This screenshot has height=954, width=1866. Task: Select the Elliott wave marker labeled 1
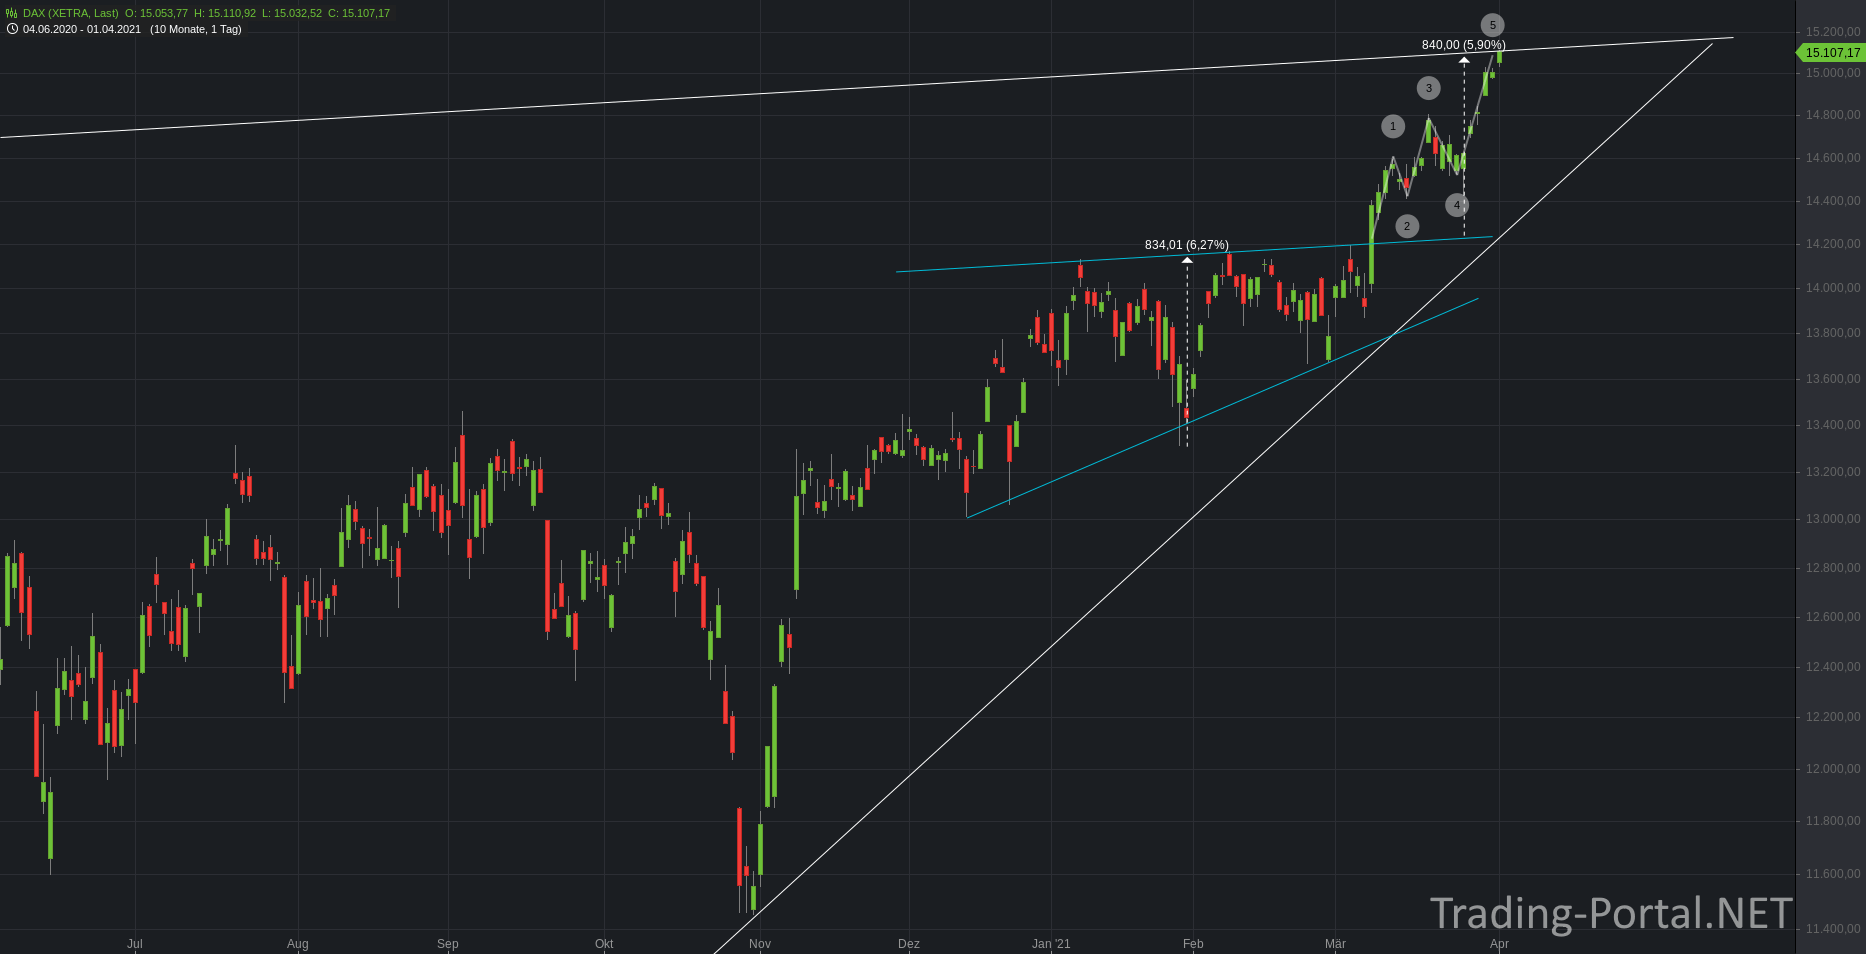pyautogui.click(x=1393, y=126)
